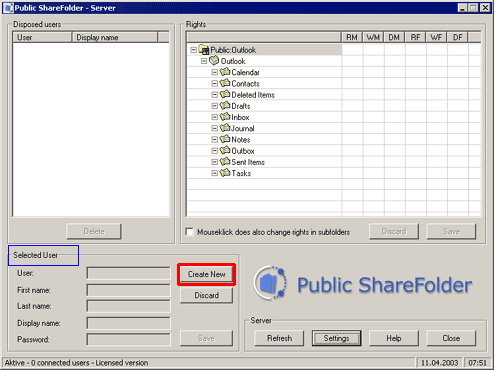Viewport: 494px width, 370px height.
Task: Click the Display name column header
Action: tap(114, 37)
